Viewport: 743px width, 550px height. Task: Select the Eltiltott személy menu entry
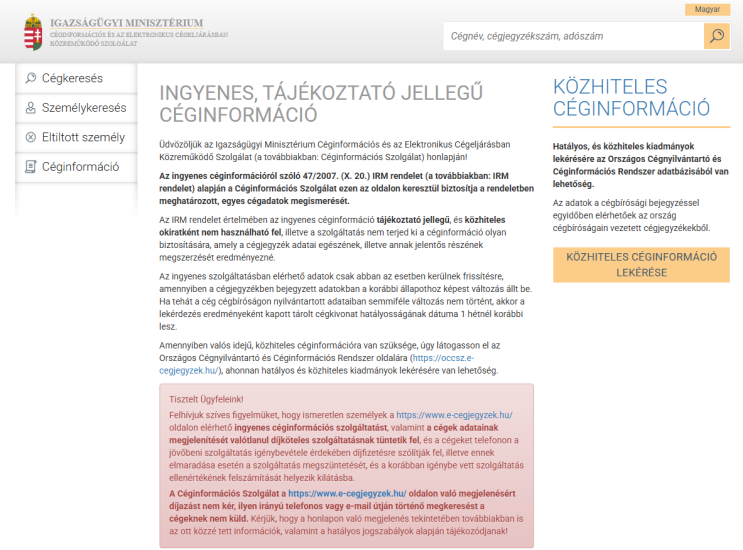point(76,137)
